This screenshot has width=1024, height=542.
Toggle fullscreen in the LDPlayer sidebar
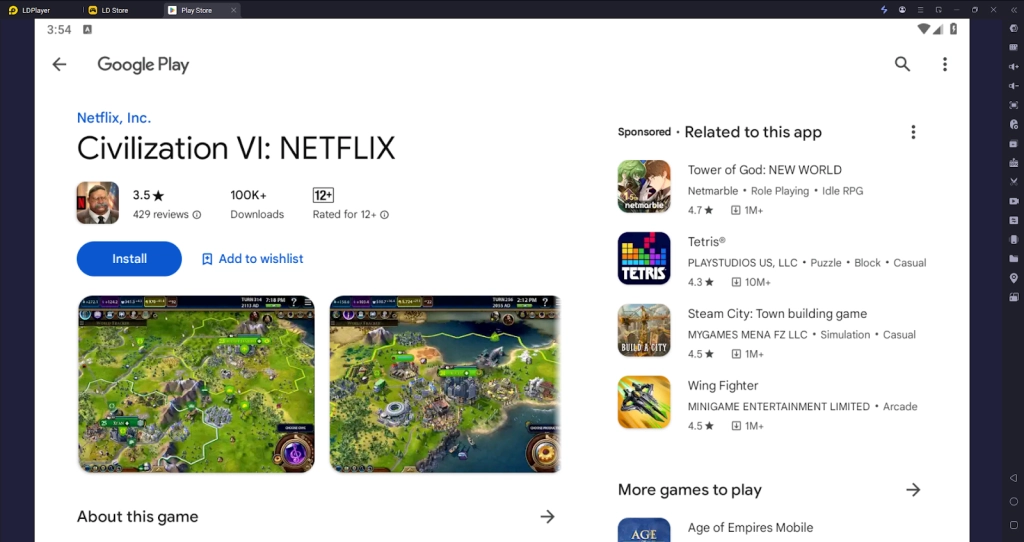[1014, 105]
